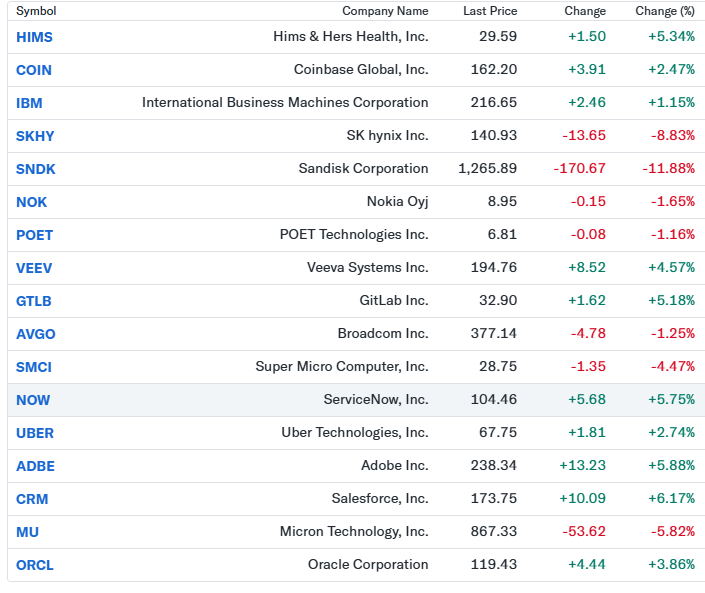Viewport: 705px width, 593px height.
Task: Click the change value +5.68
Action: point(587,399)
